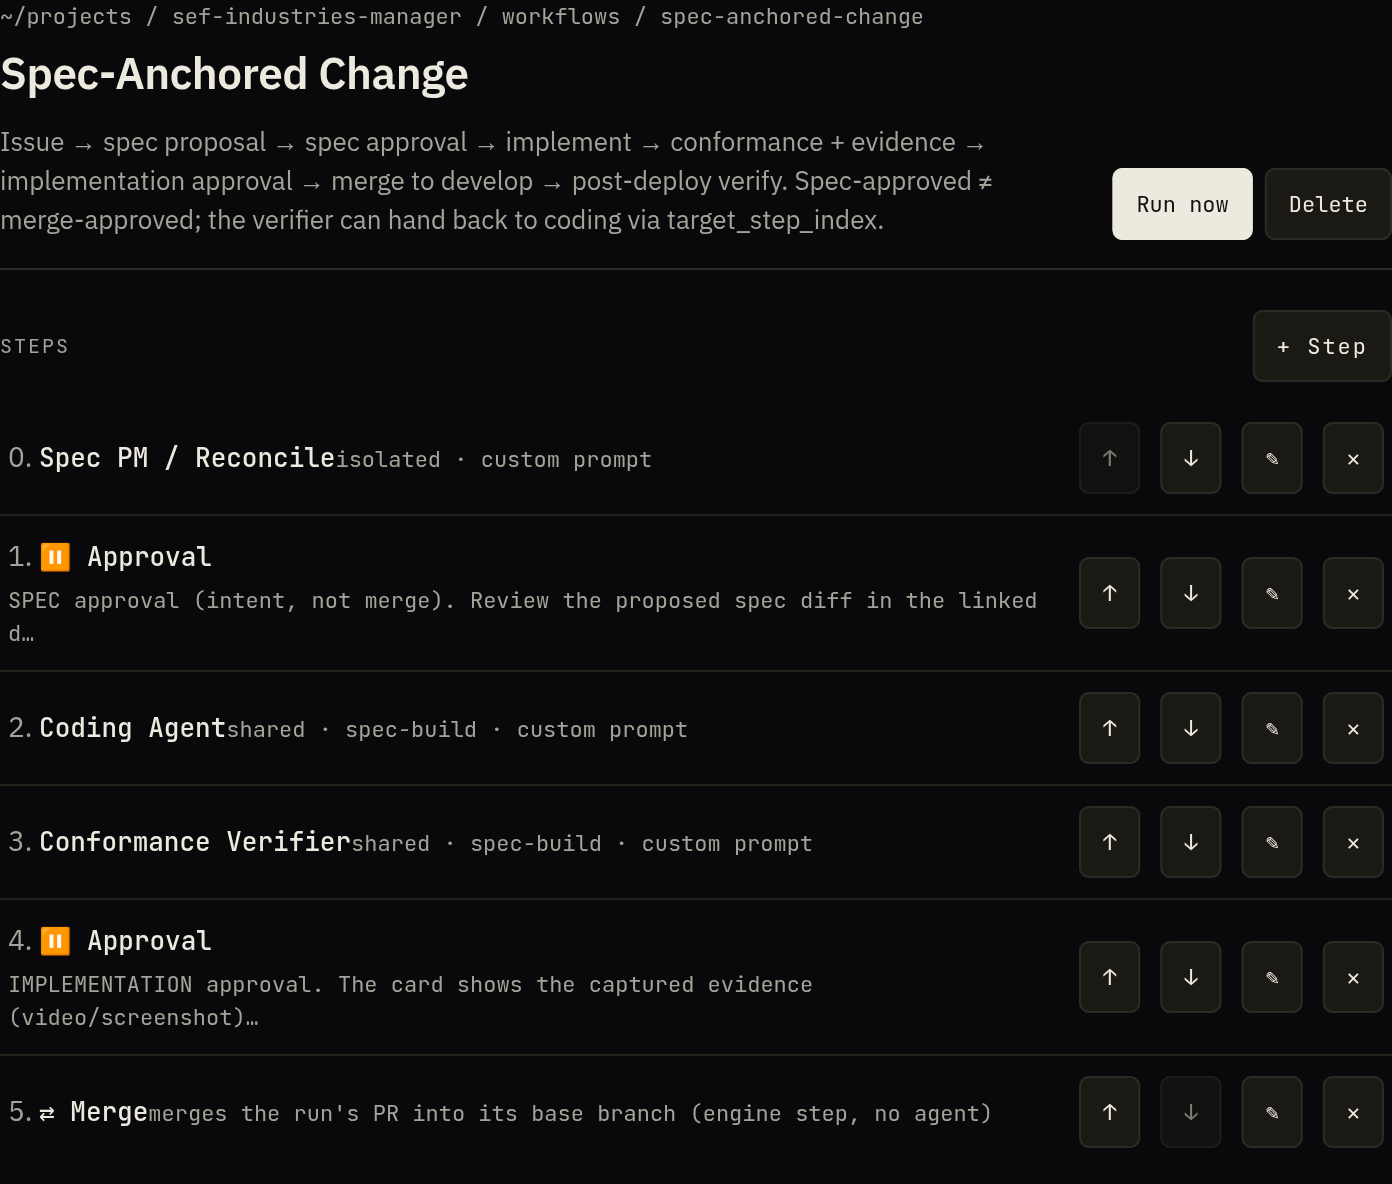Click pause icon on step 1 Approval

tap(55, 557)
